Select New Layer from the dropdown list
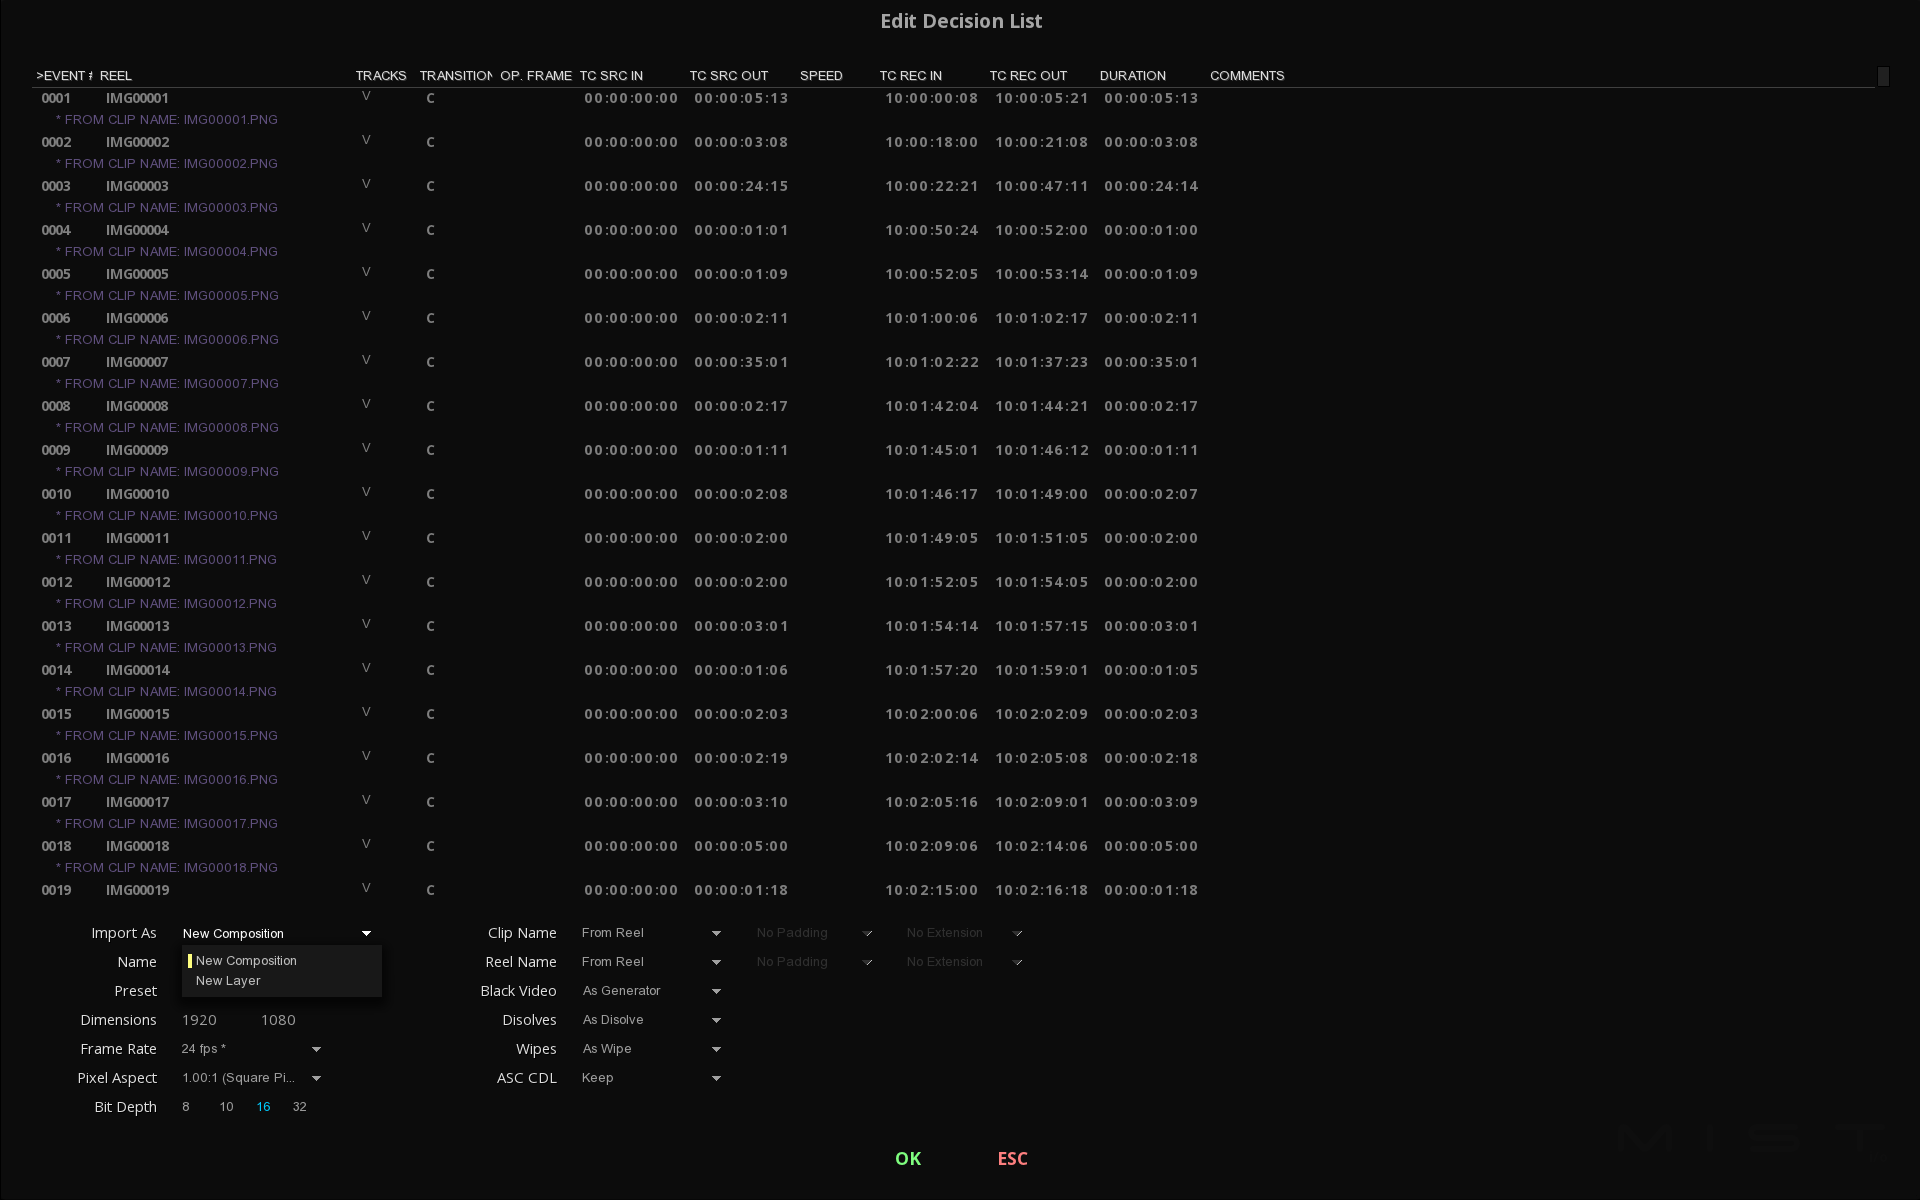1920x1200 pixels. (x=228, y=981)
